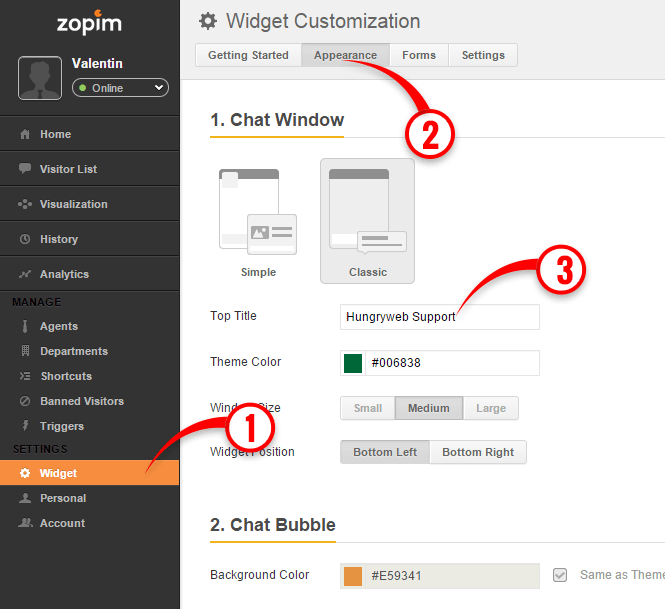Click the Banned Visitors icon
The image size is (665, 609).
click(x=25, y=401)
